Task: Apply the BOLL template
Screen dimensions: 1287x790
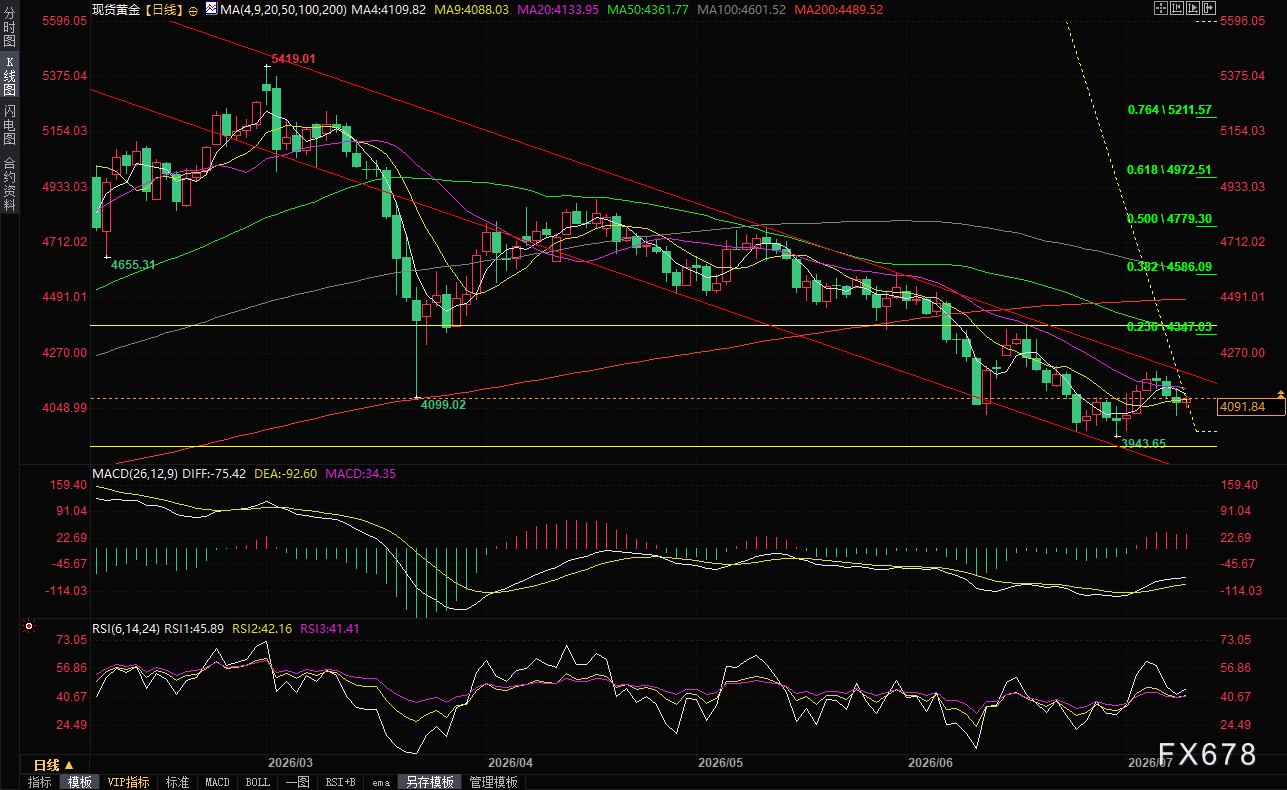Action: (x=257, y=782)
